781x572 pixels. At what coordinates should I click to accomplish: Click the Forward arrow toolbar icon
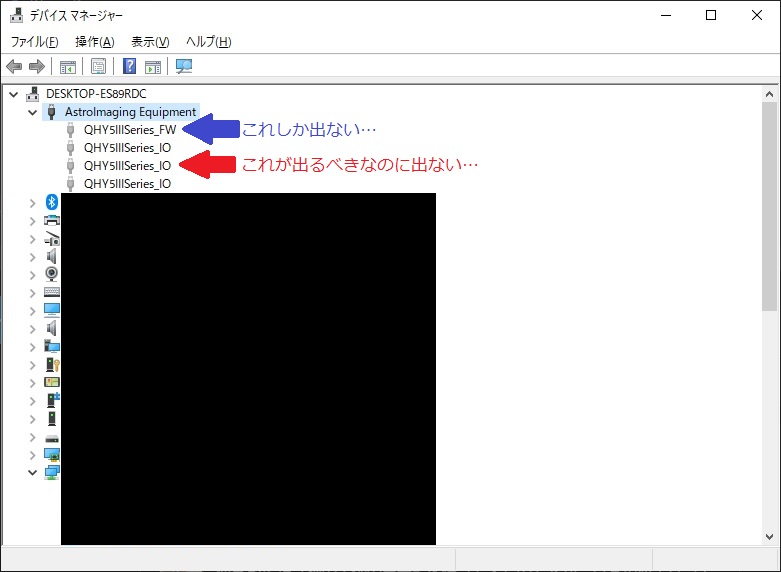click(37, 66)
